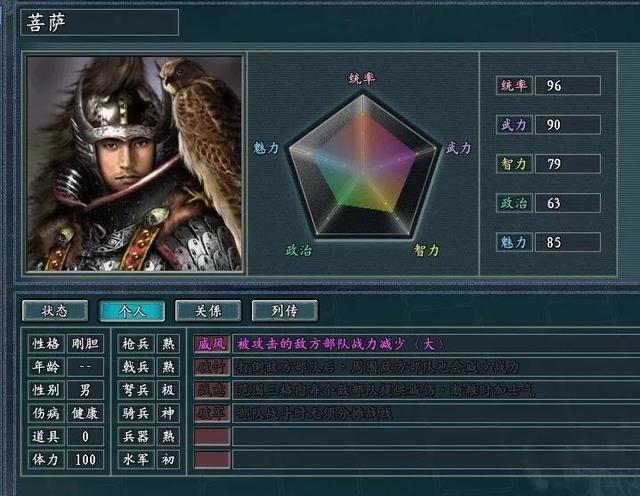This screenshot has width=640, height=496.
Task: Click the first empty red skill slot
Action: (212, 436)
